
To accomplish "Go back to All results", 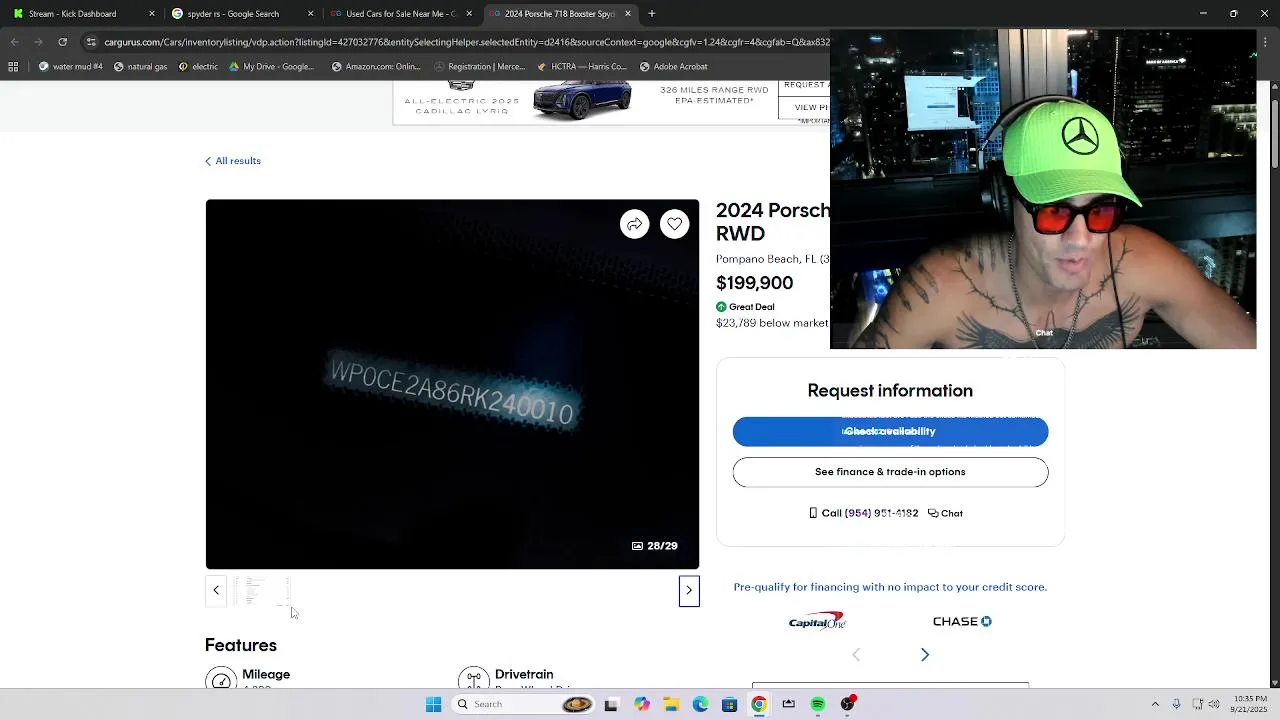I will click(x=233, y=161).
